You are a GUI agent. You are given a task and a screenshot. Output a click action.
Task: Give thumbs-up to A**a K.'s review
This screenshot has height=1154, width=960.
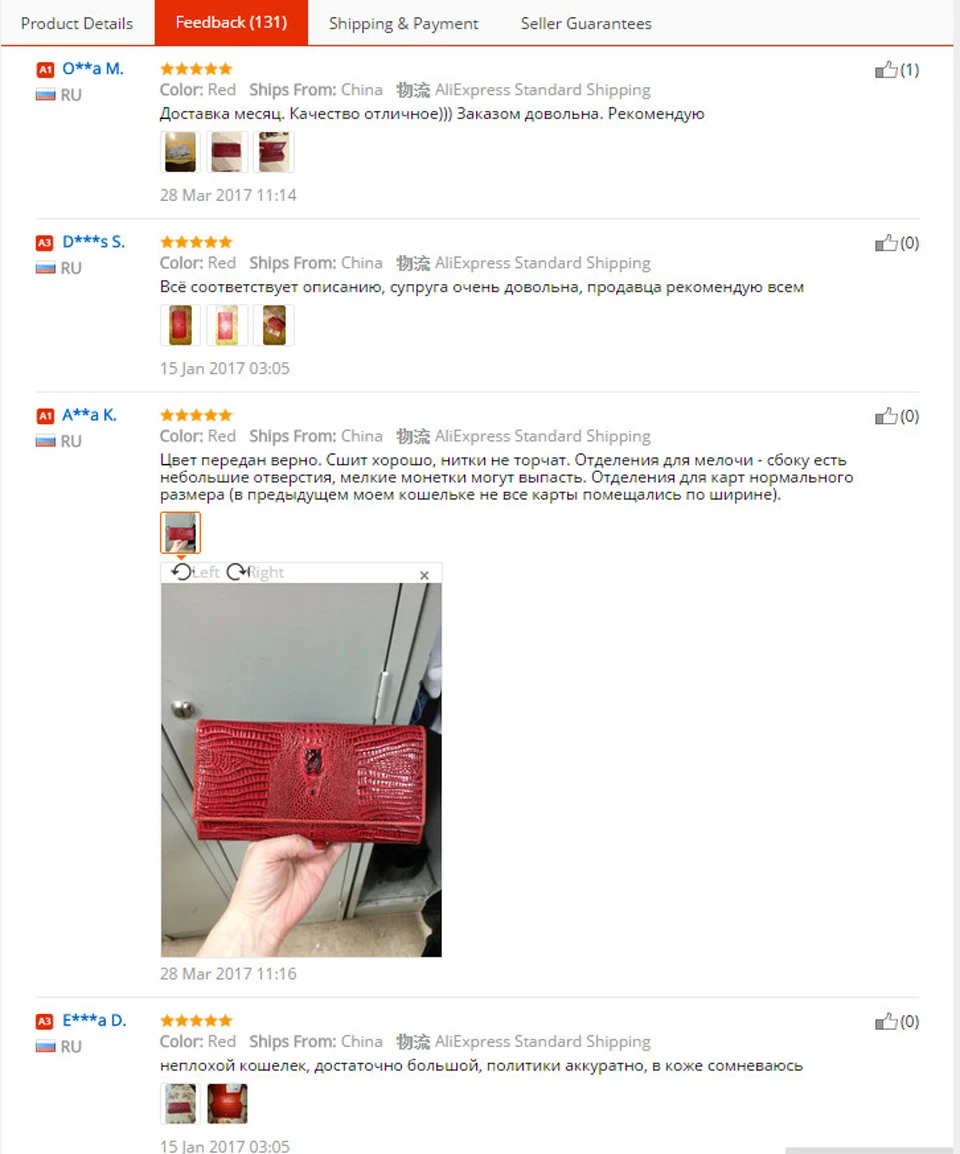886,417
